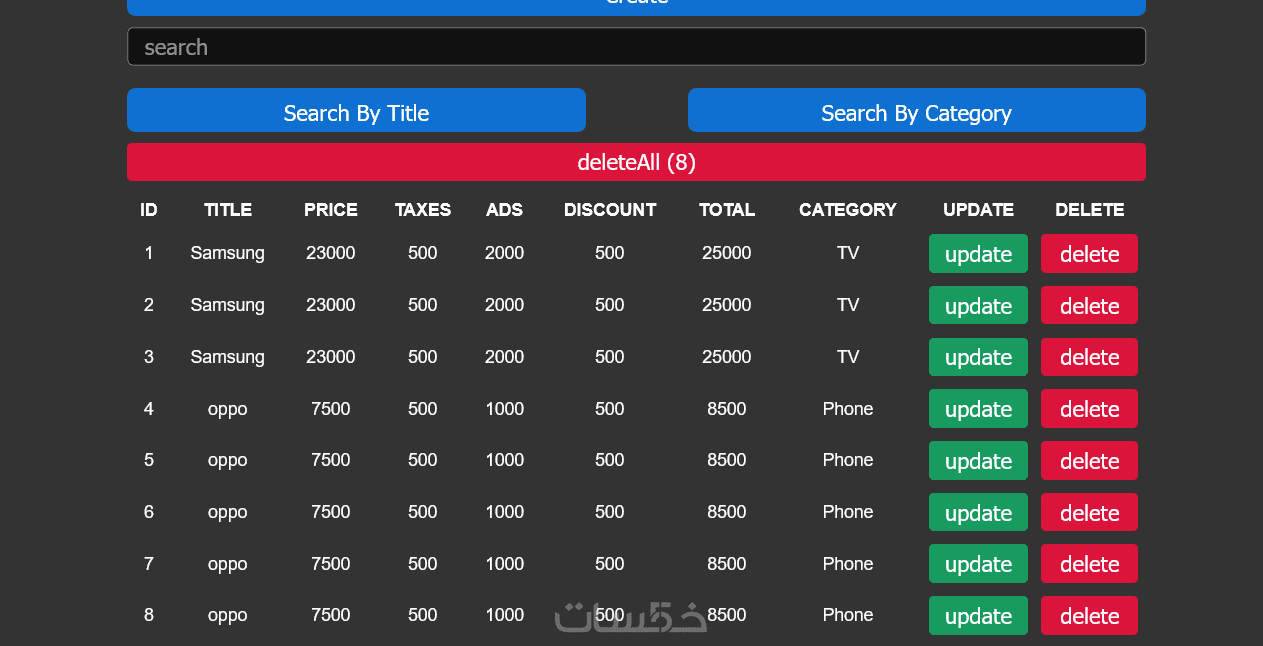
Task: Click the TV category in row 3
Action: (x=848, y=357)
